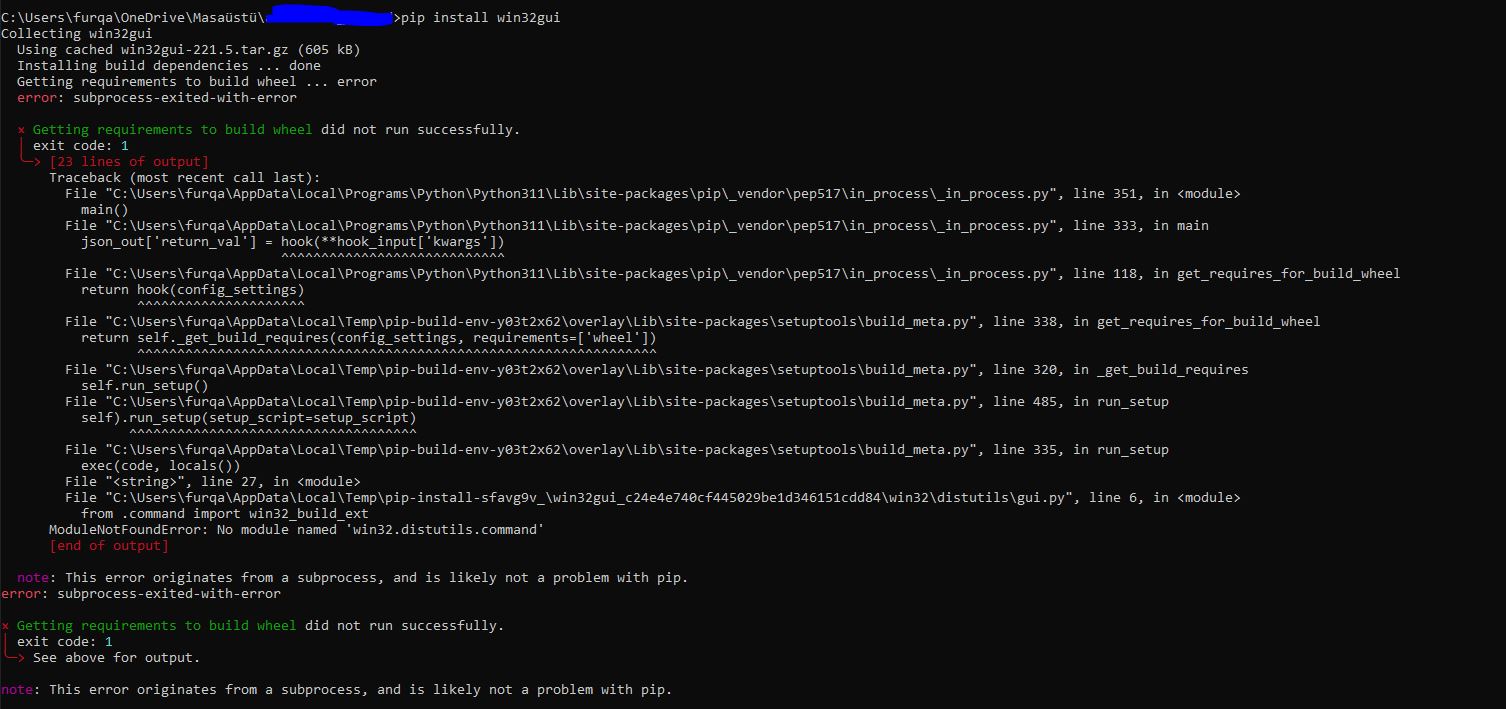Click the "Collecting win32gui" line
The width and height of the screenshot is (1506, 709).
77,34
